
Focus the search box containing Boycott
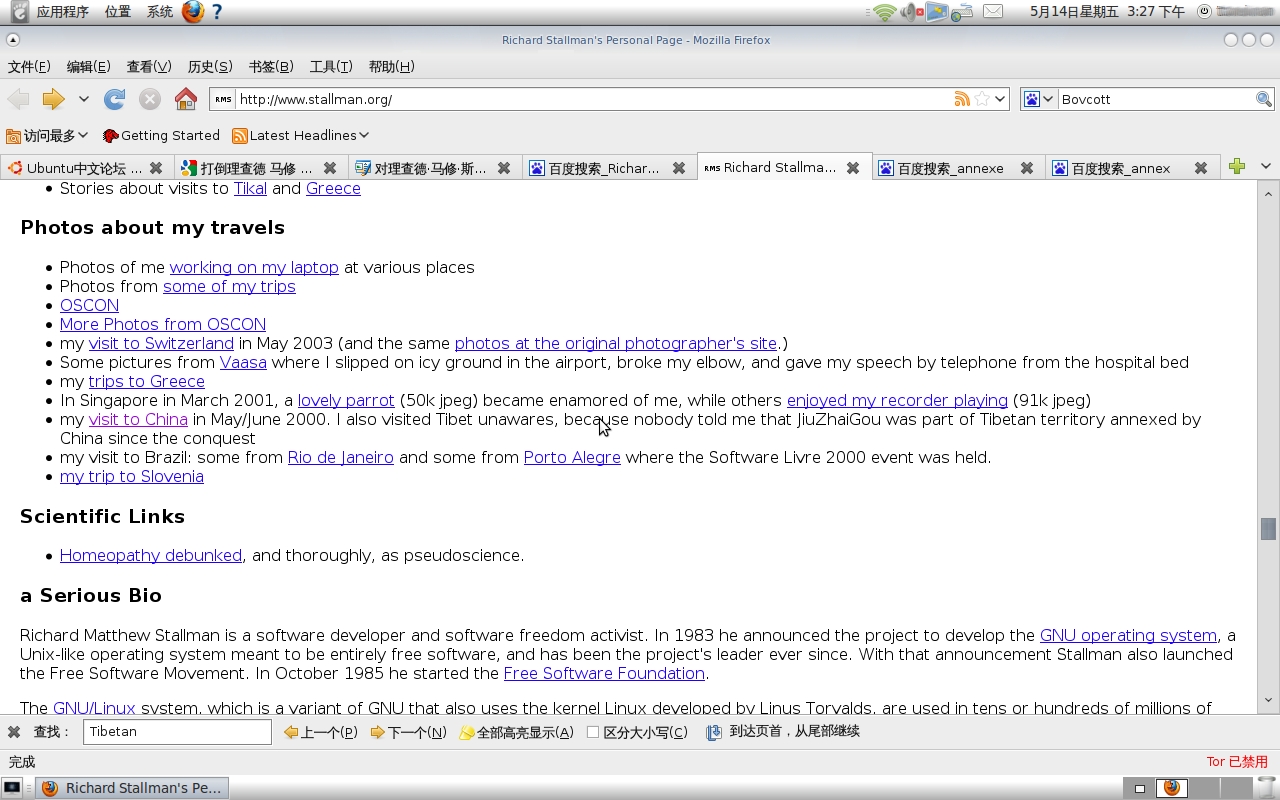1156,99
